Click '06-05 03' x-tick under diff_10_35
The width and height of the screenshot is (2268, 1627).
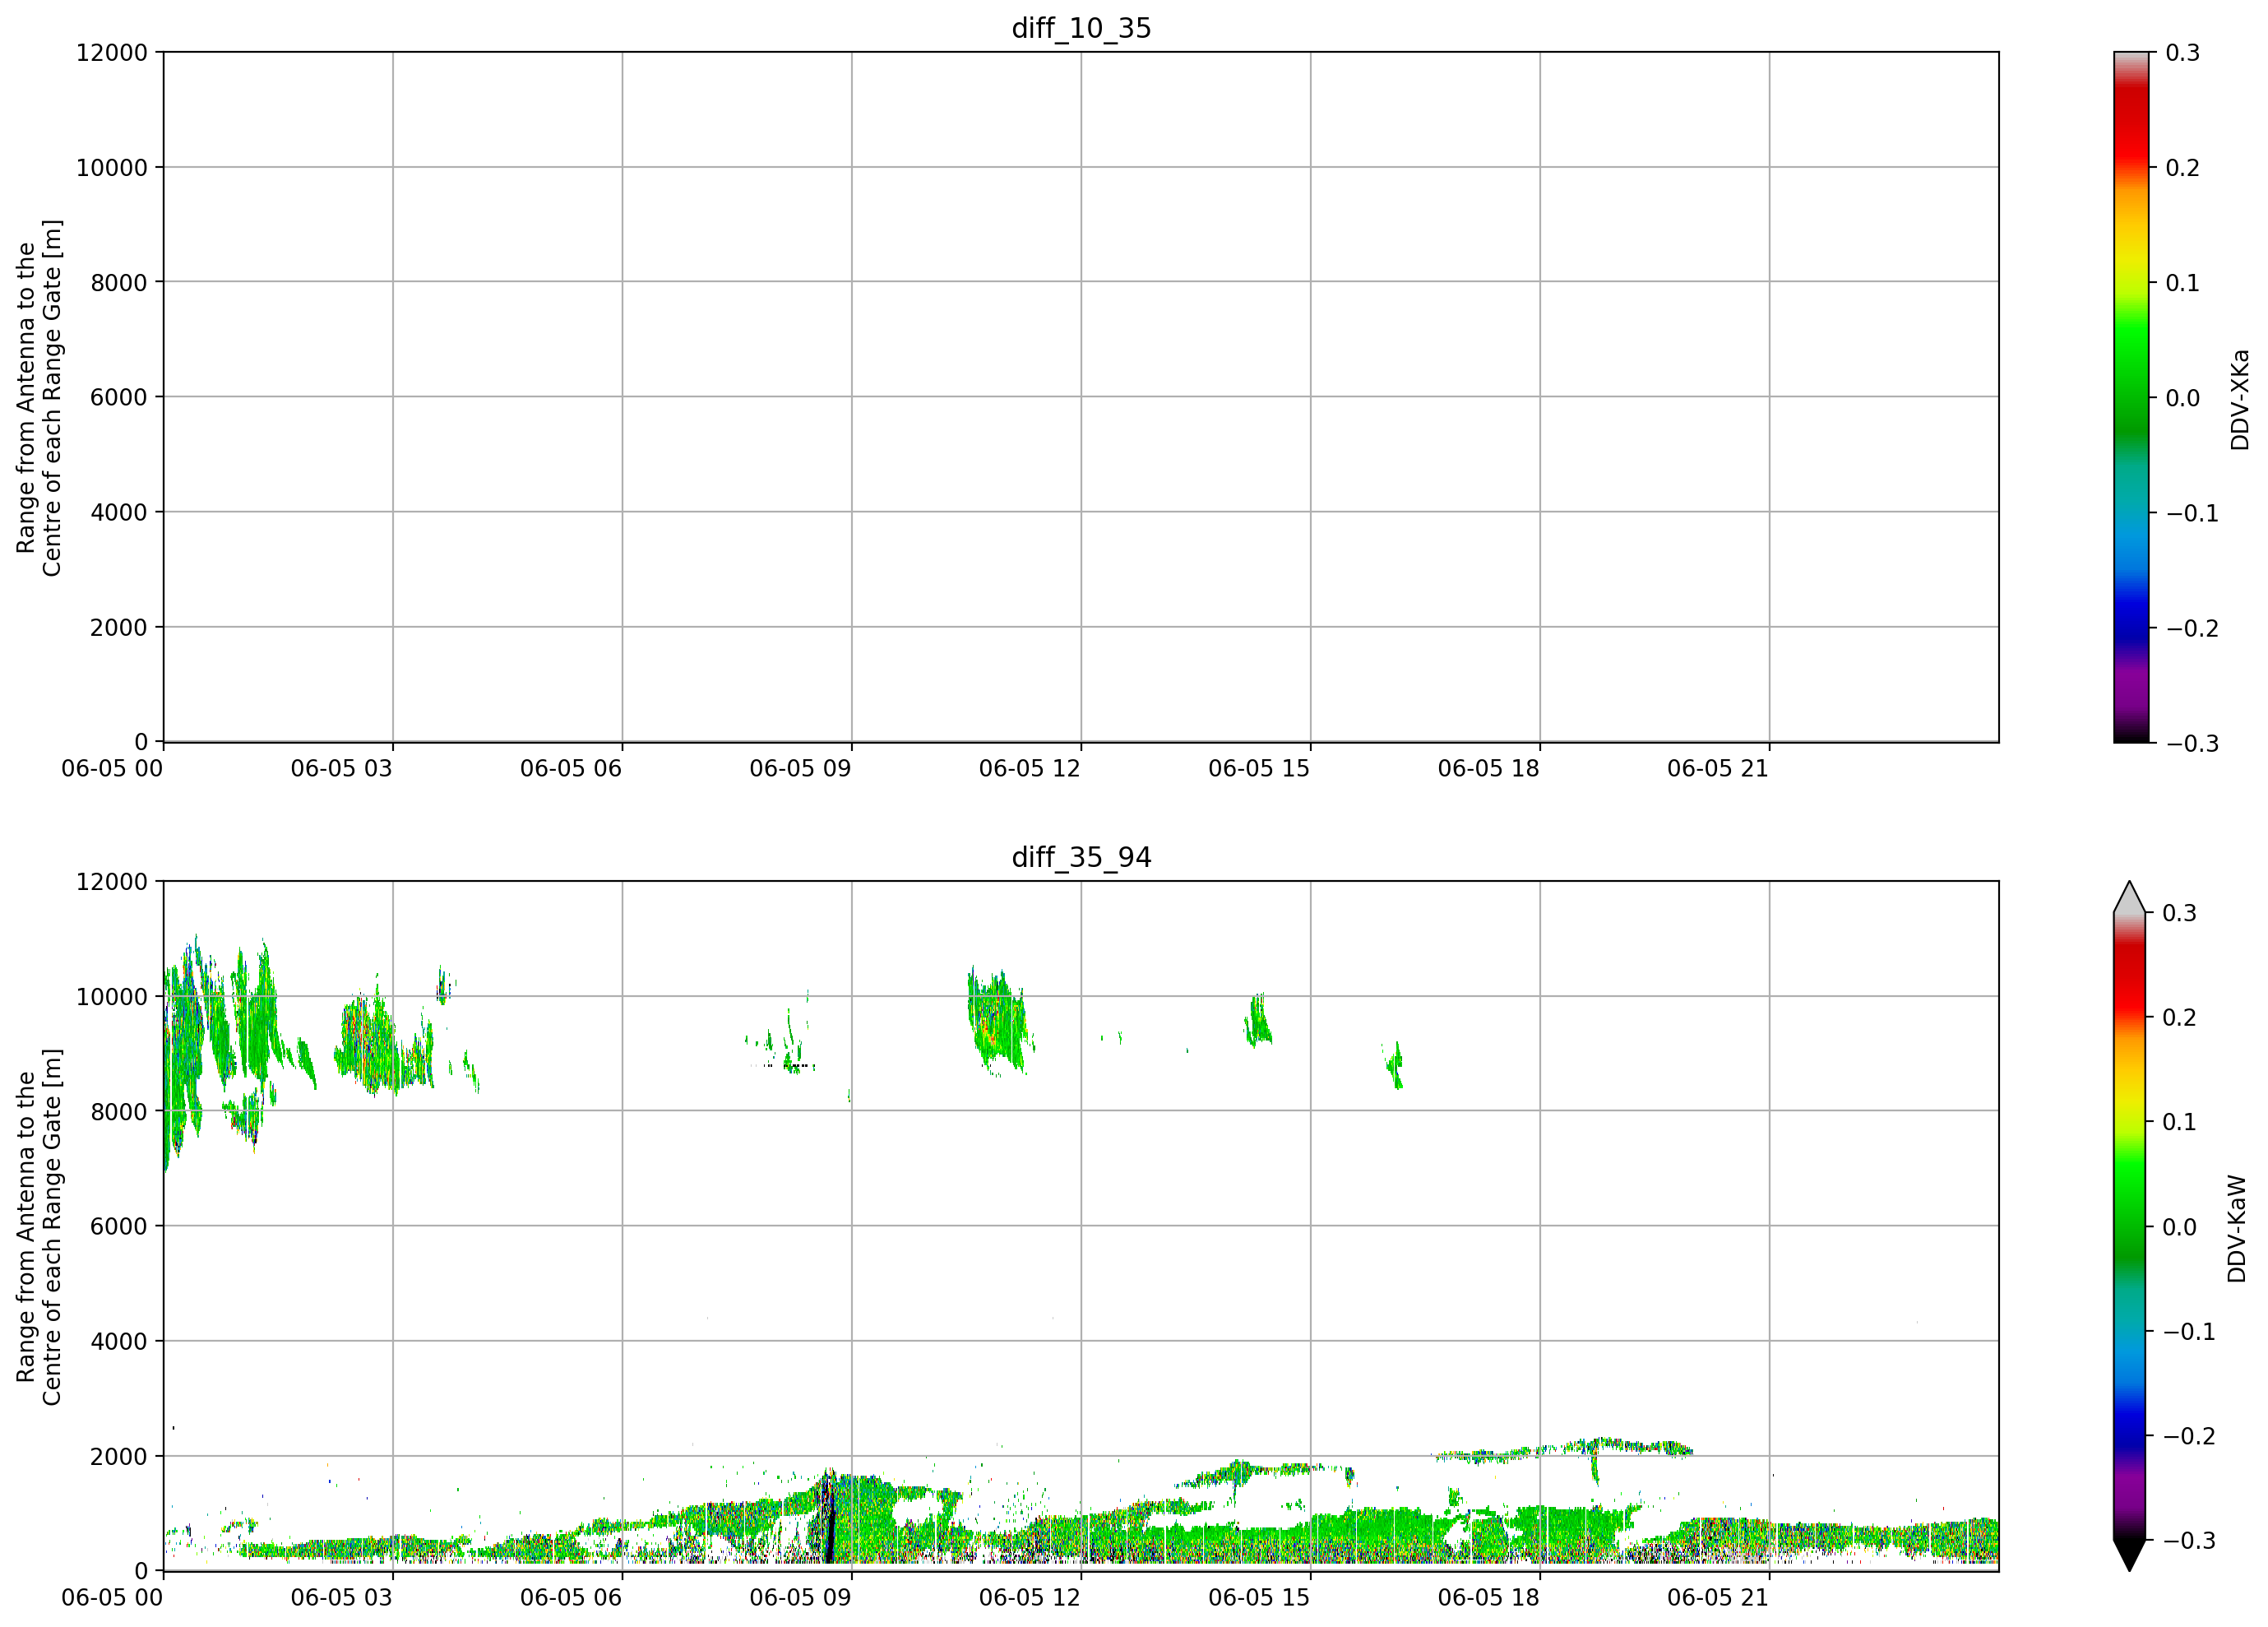point(342,769)
